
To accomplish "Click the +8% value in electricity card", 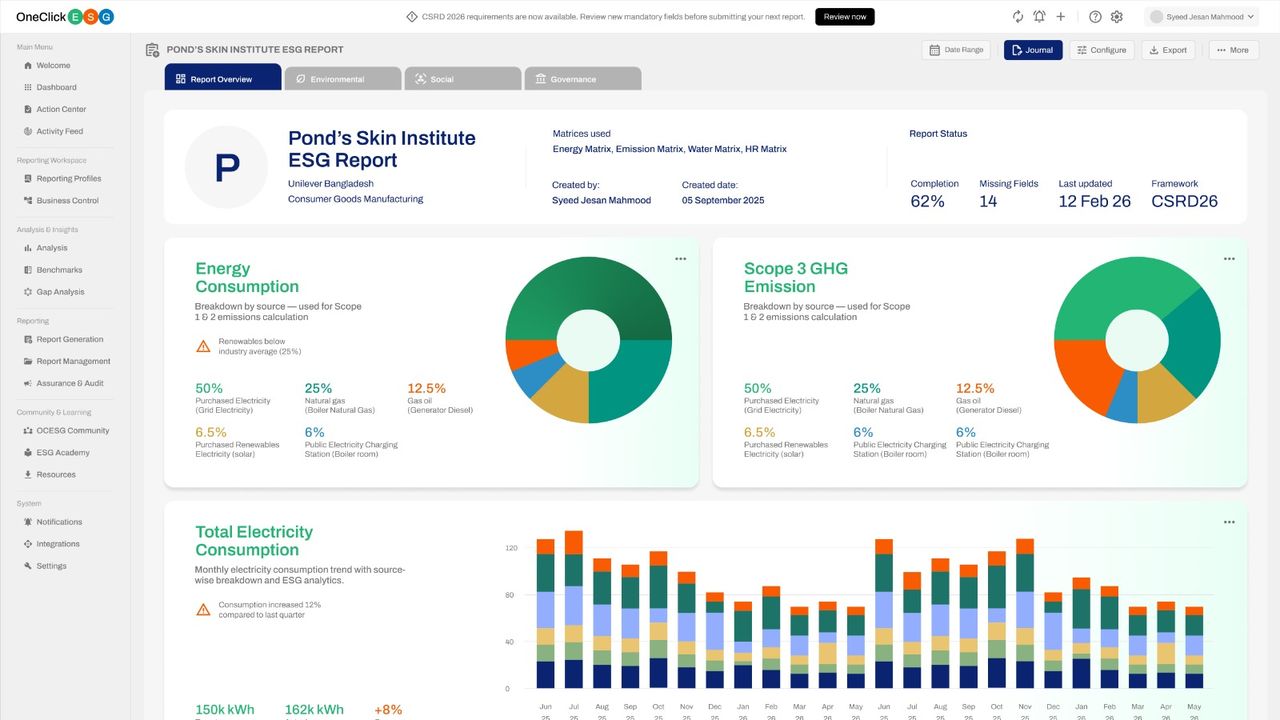I will pos(388,710).
